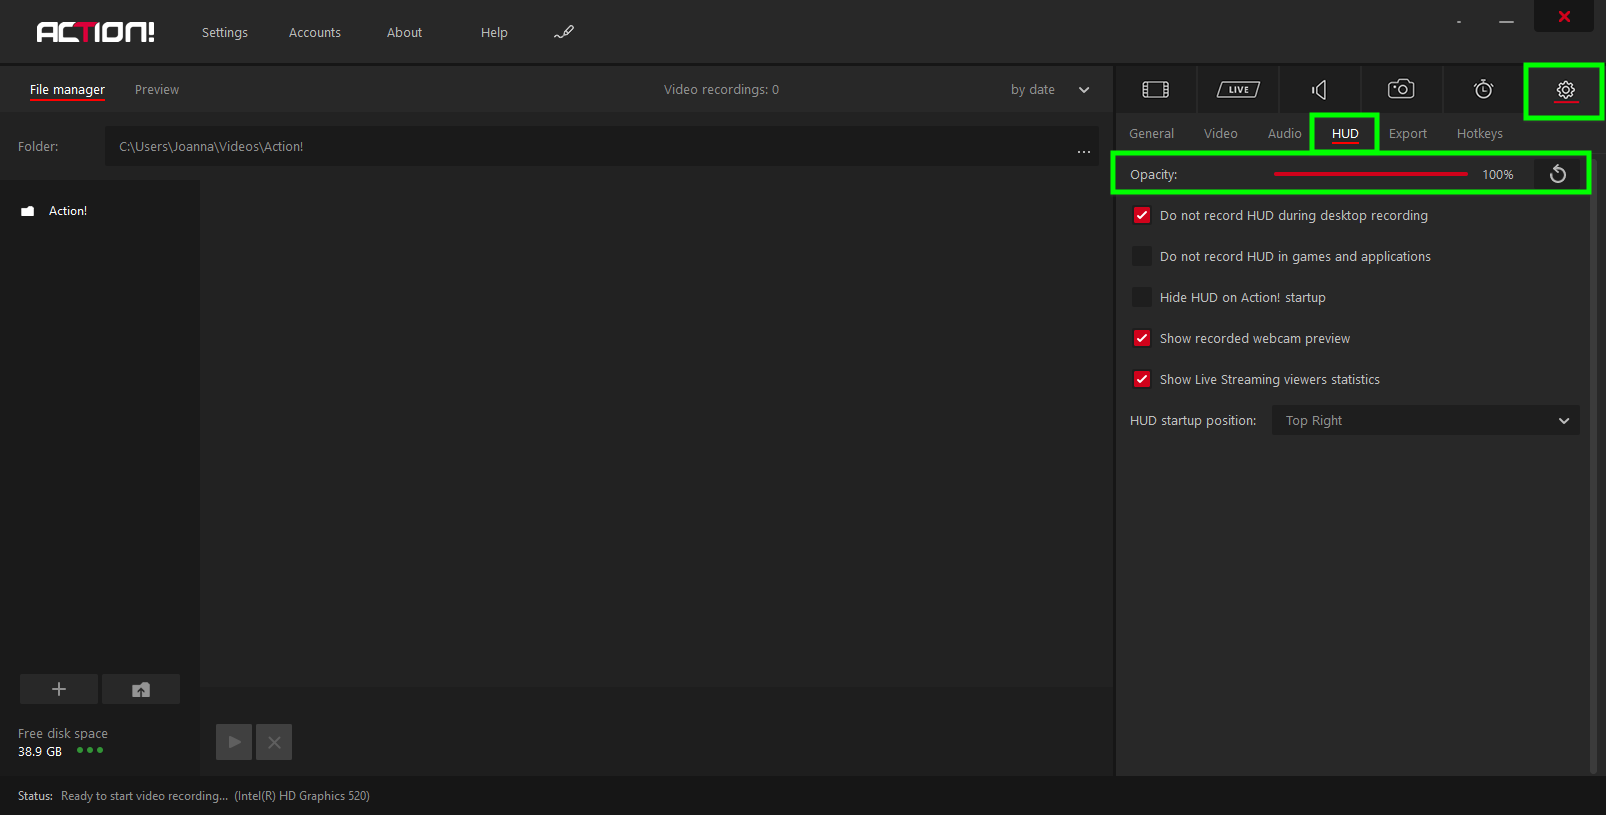Toggle Show recorded webcam preview checkbox
The height and width of the screenshot is (815, 1606).
coord(1141,338)
